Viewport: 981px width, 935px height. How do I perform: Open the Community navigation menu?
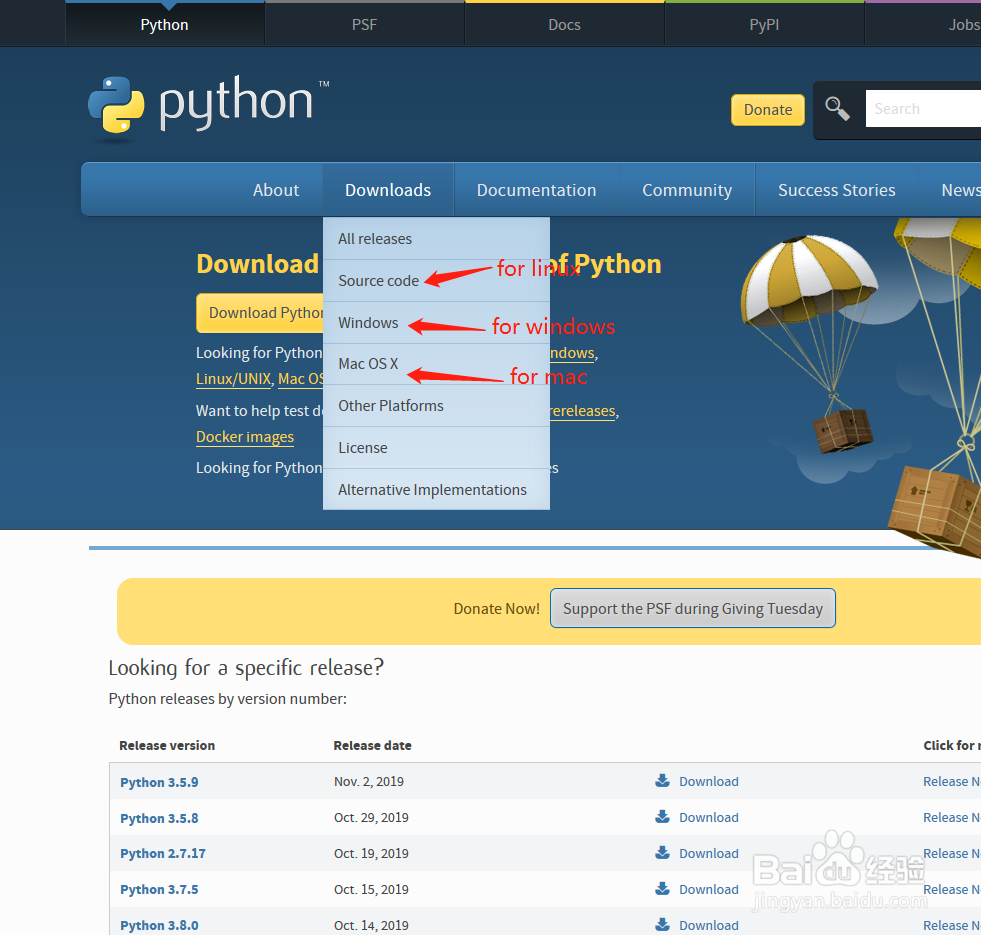pyautogui.click(x=687, y=190)
